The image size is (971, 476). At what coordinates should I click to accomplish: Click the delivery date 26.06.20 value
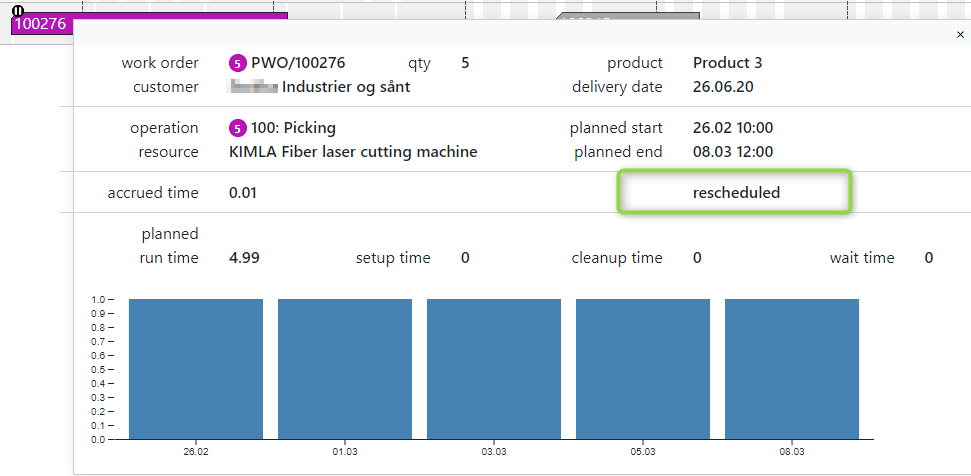point(723,87)
